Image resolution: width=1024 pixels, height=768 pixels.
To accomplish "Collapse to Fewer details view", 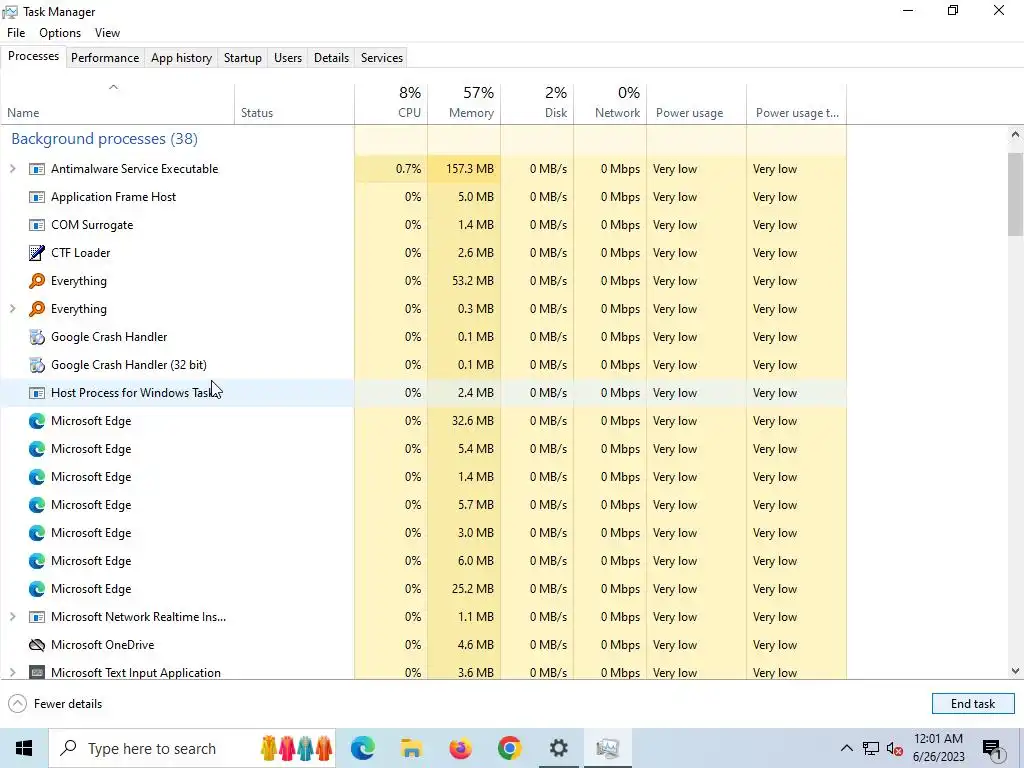I will tap(56, 704).
